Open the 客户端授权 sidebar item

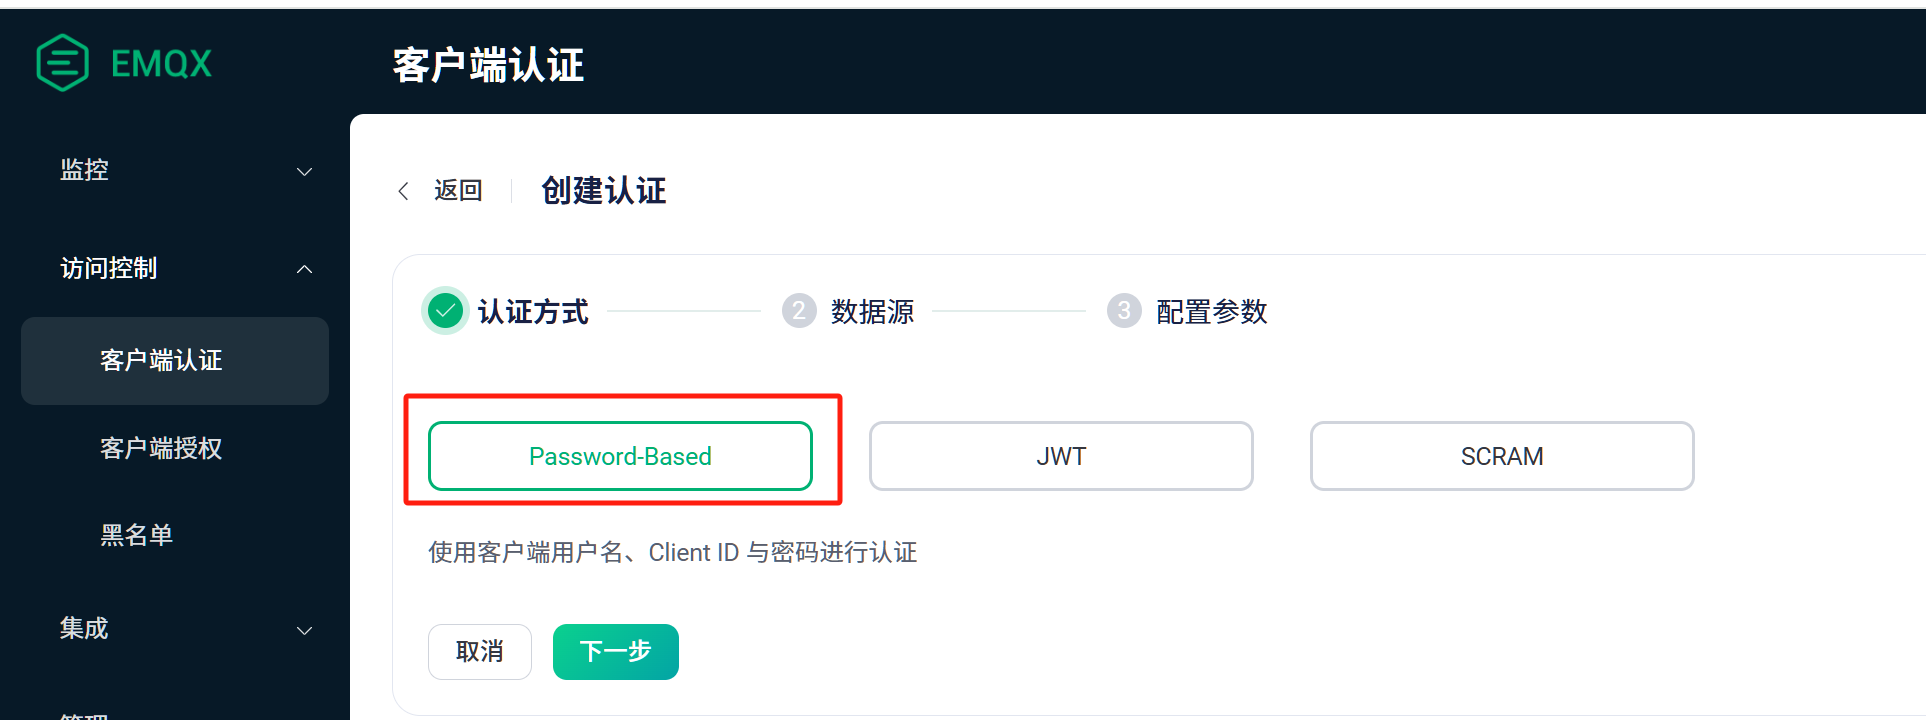[x=161, y=448]
